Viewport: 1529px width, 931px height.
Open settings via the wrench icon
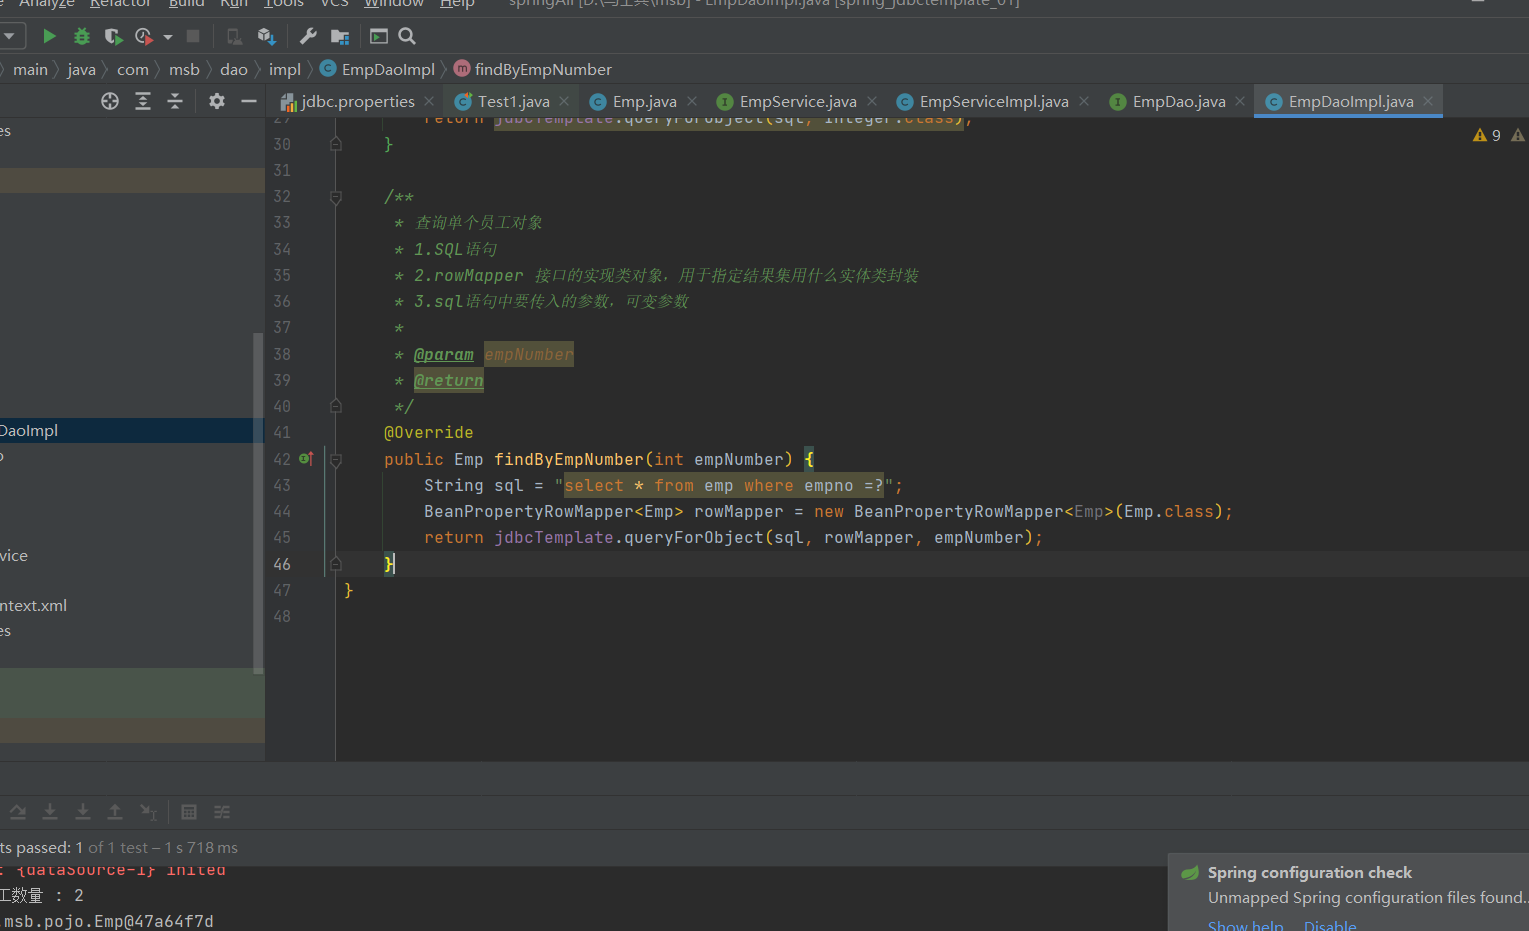click(x=308, y=36)
